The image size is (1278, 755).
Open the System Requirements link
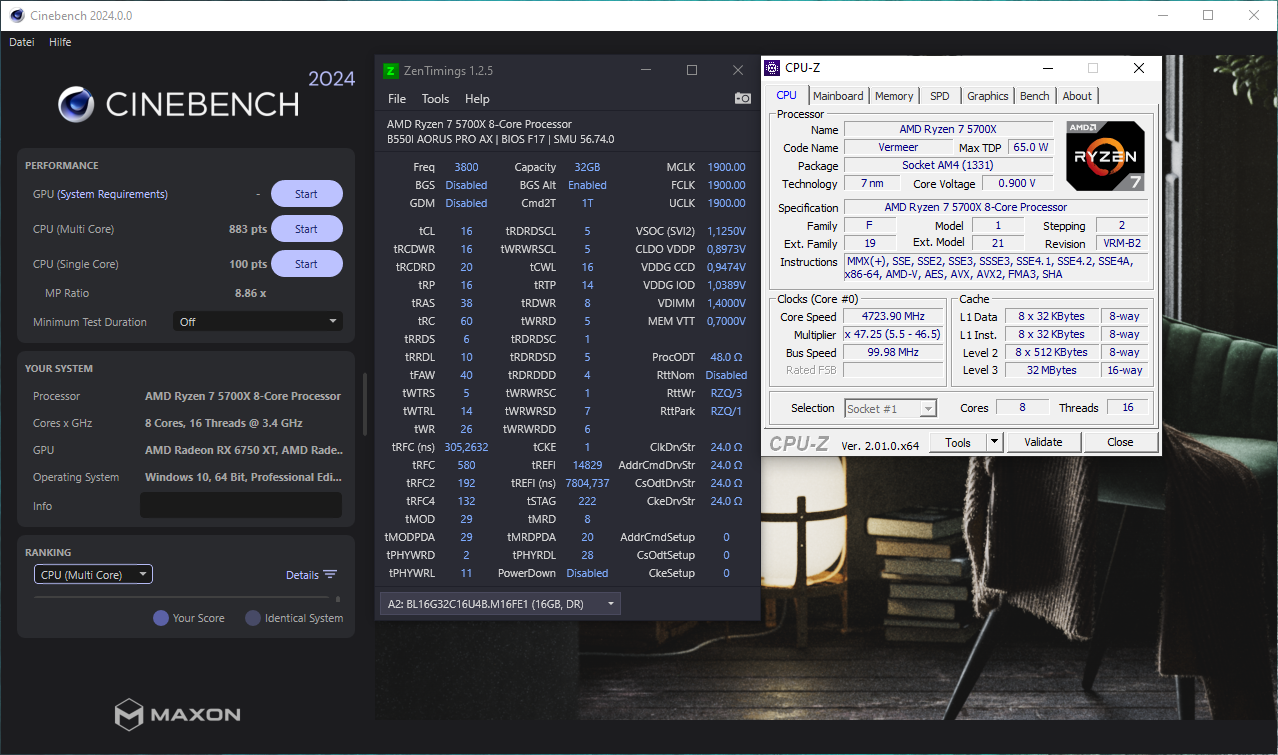click(112, 194)
